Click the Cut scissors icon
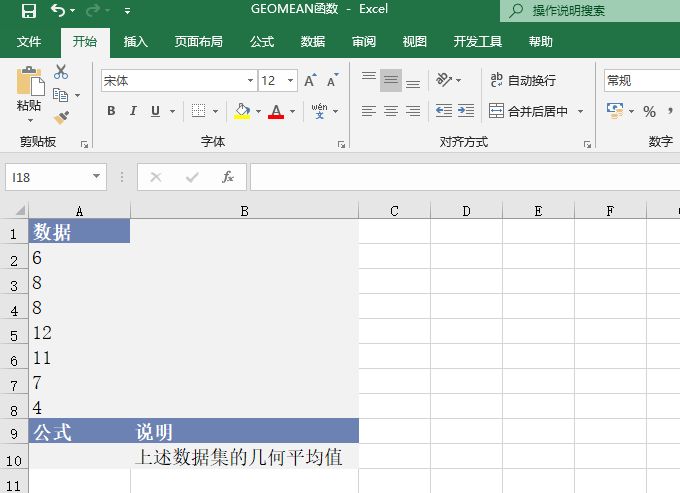This screenshot has height=493, width=680. (61, 72)
